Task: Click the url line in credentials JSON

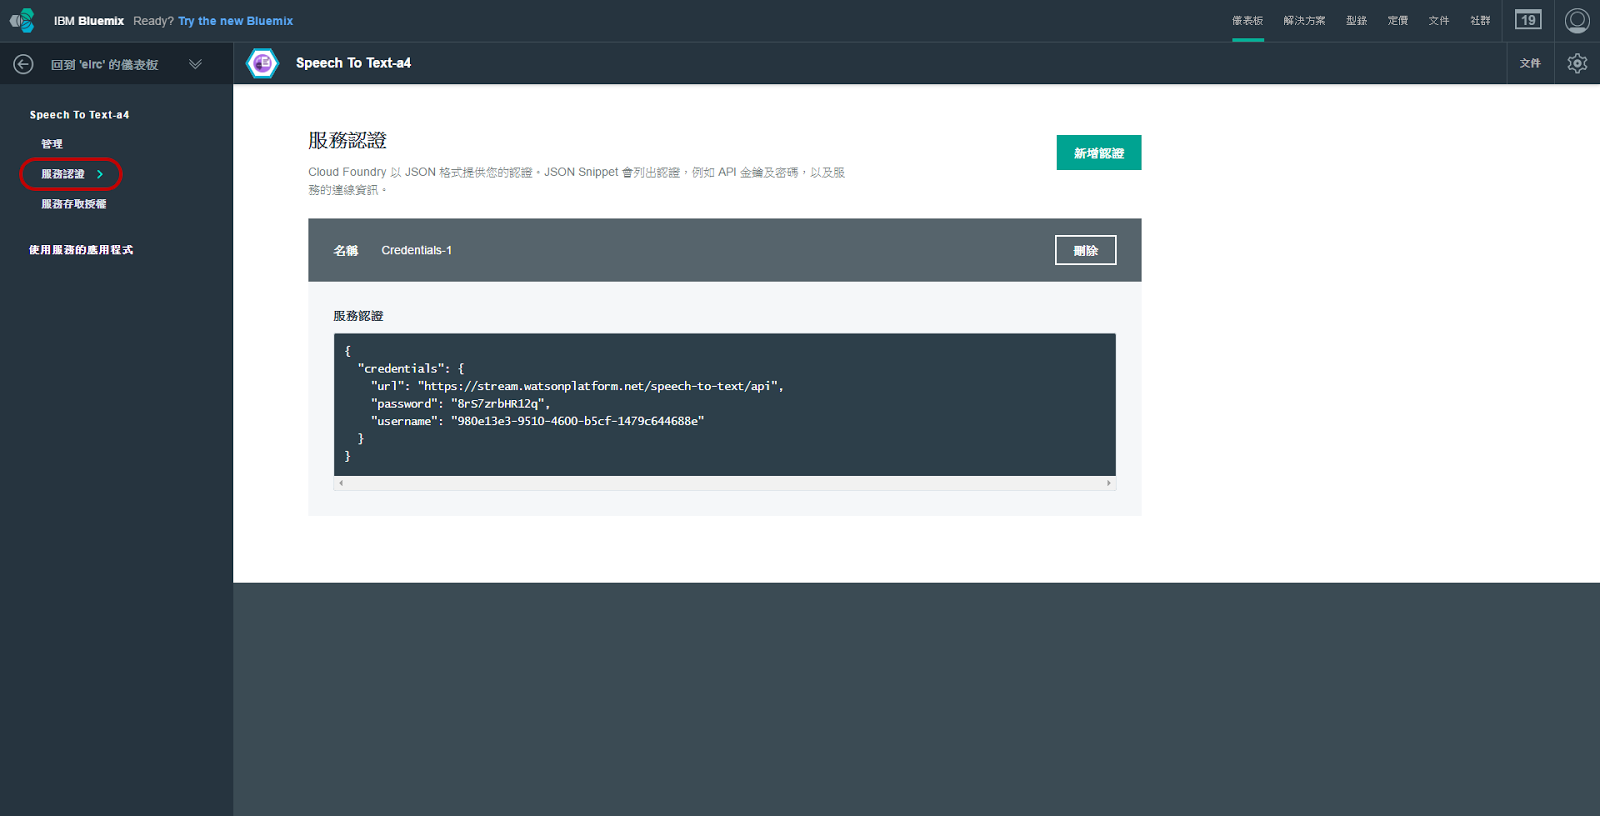Action: (577, 386)
